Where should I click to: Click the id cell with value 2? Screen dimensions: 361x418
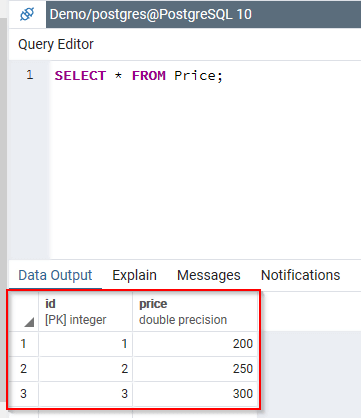pyautogui.click(x=86, y=369)
